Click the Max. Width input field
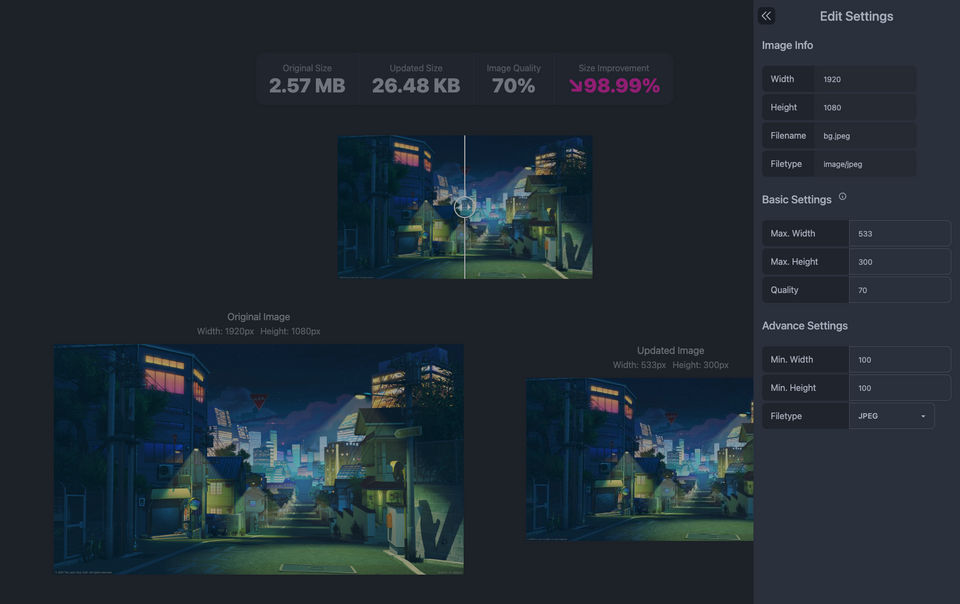The width and height of the screenshot is (960, 604). 900,234
